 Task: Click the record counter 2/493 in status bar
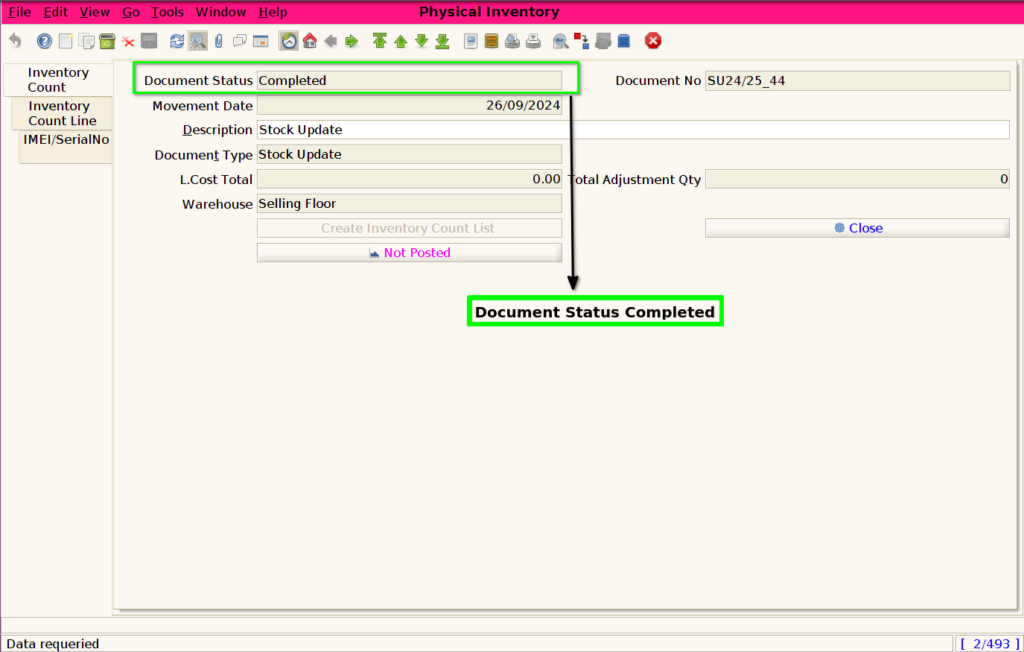click(989, 644)
